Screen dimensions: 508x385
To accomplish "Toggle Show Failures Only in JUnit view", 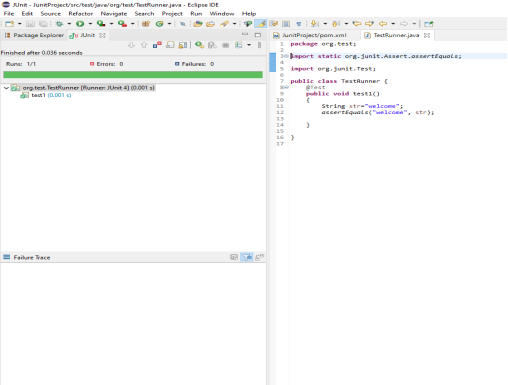I will [157, 45].
